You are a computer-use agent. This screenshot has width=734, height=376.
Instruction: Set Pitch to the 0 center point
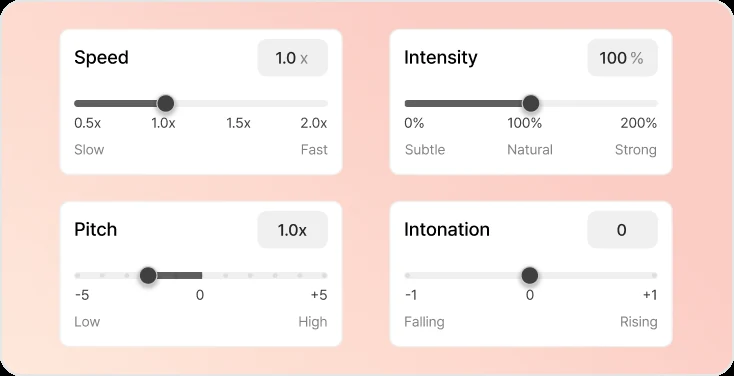coord(201,275)
